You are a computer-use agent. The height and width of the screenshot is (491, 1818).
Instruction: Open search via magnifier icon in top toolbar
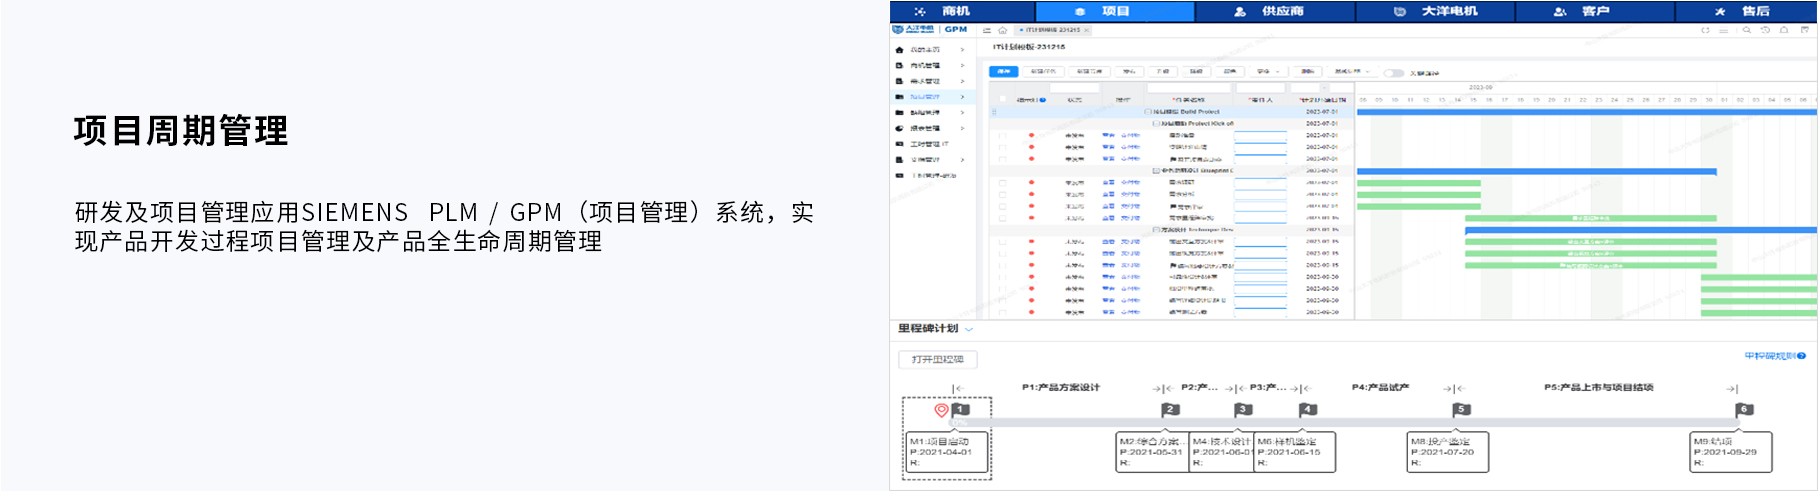tap(1746, 30)
